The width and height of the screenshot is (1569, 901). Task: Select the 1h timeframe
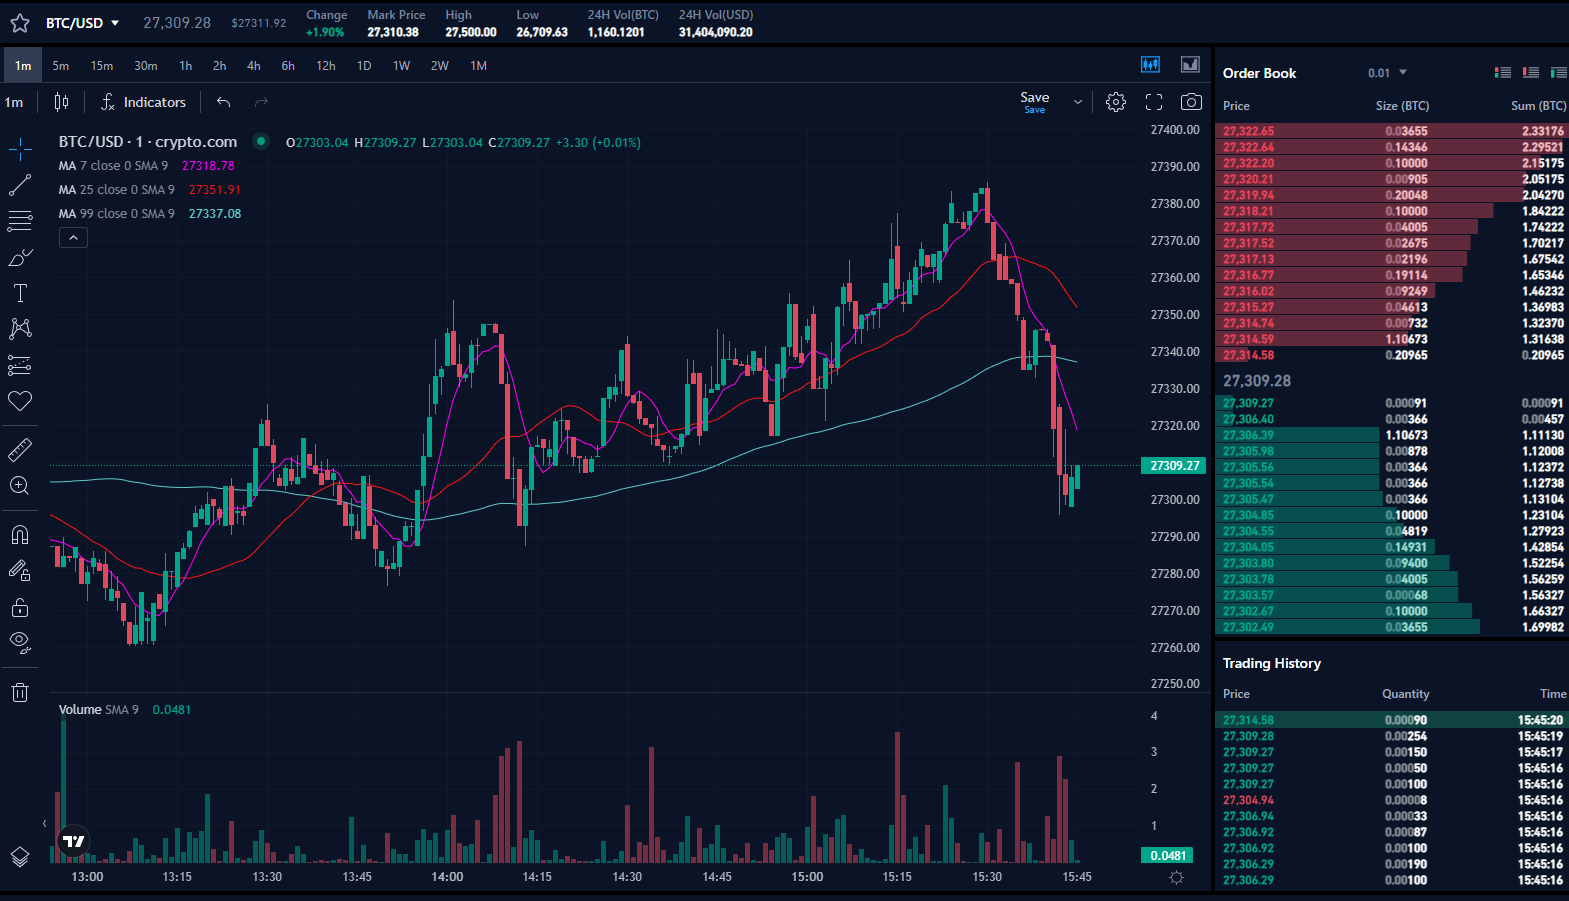tap(186, 66)
